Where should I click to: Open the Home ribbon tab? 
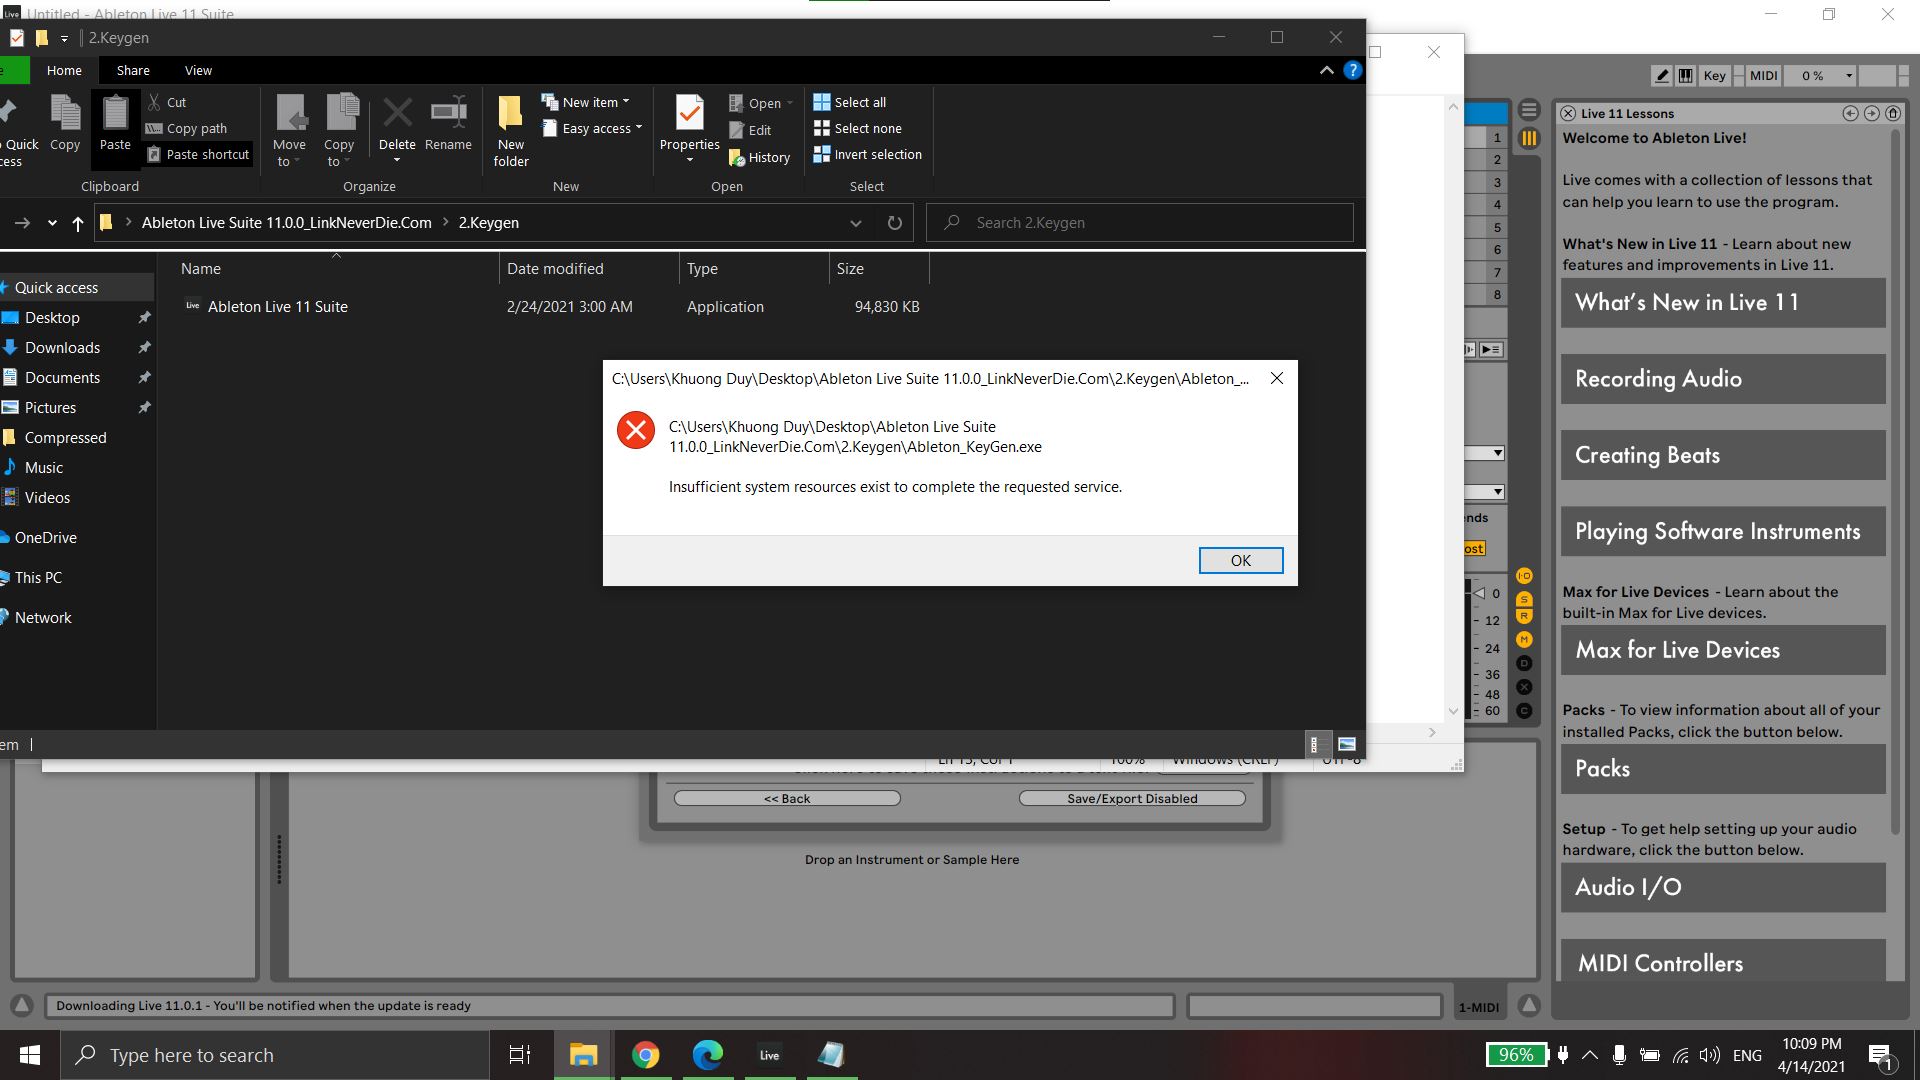click(64, 70)
